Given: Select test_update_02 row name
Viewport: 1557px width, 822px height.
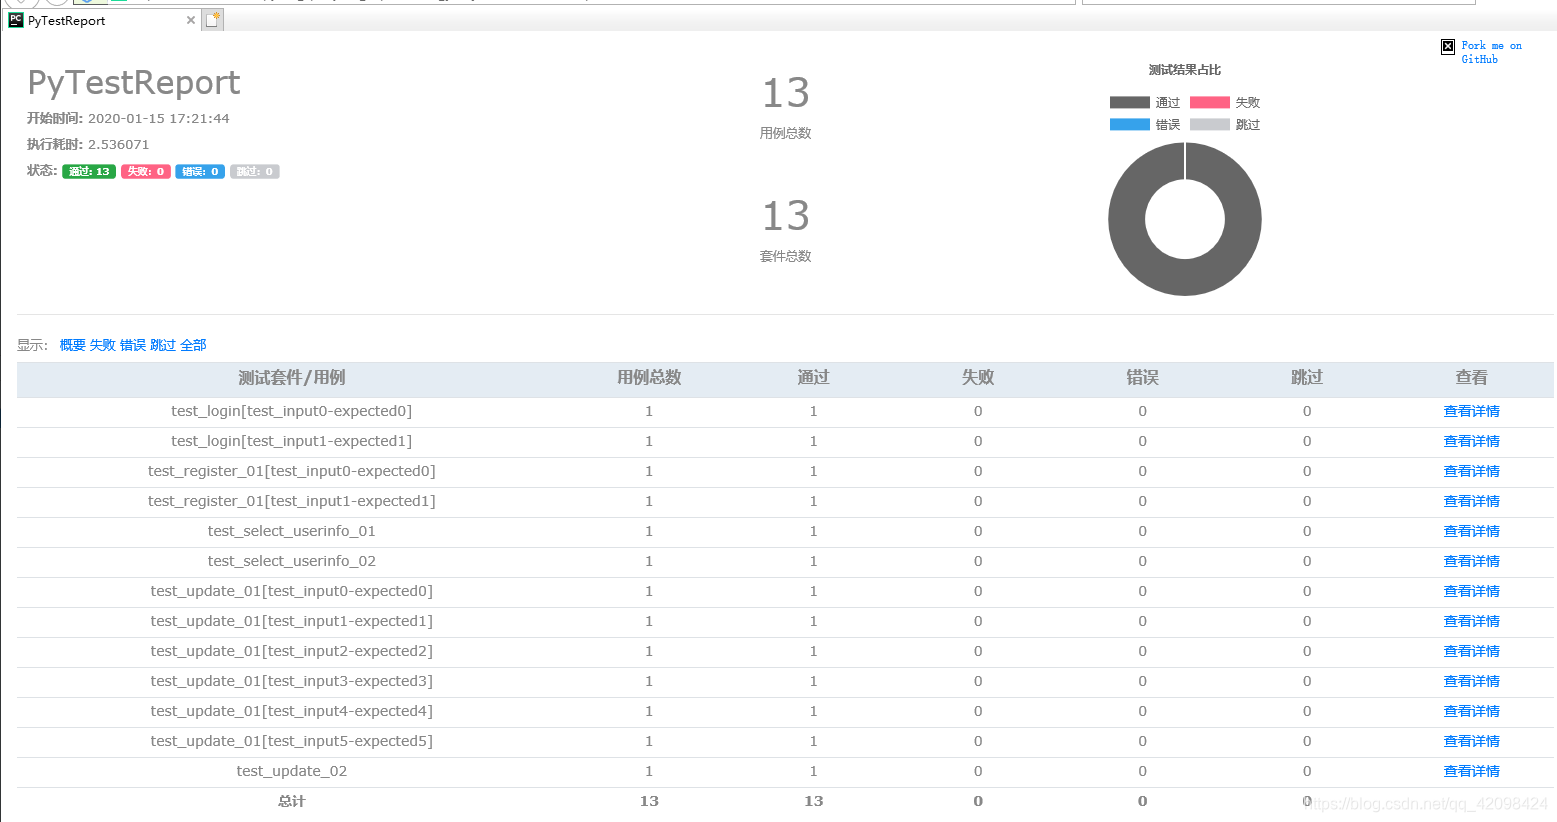Looking at the screenshot, I should point(291,771).
